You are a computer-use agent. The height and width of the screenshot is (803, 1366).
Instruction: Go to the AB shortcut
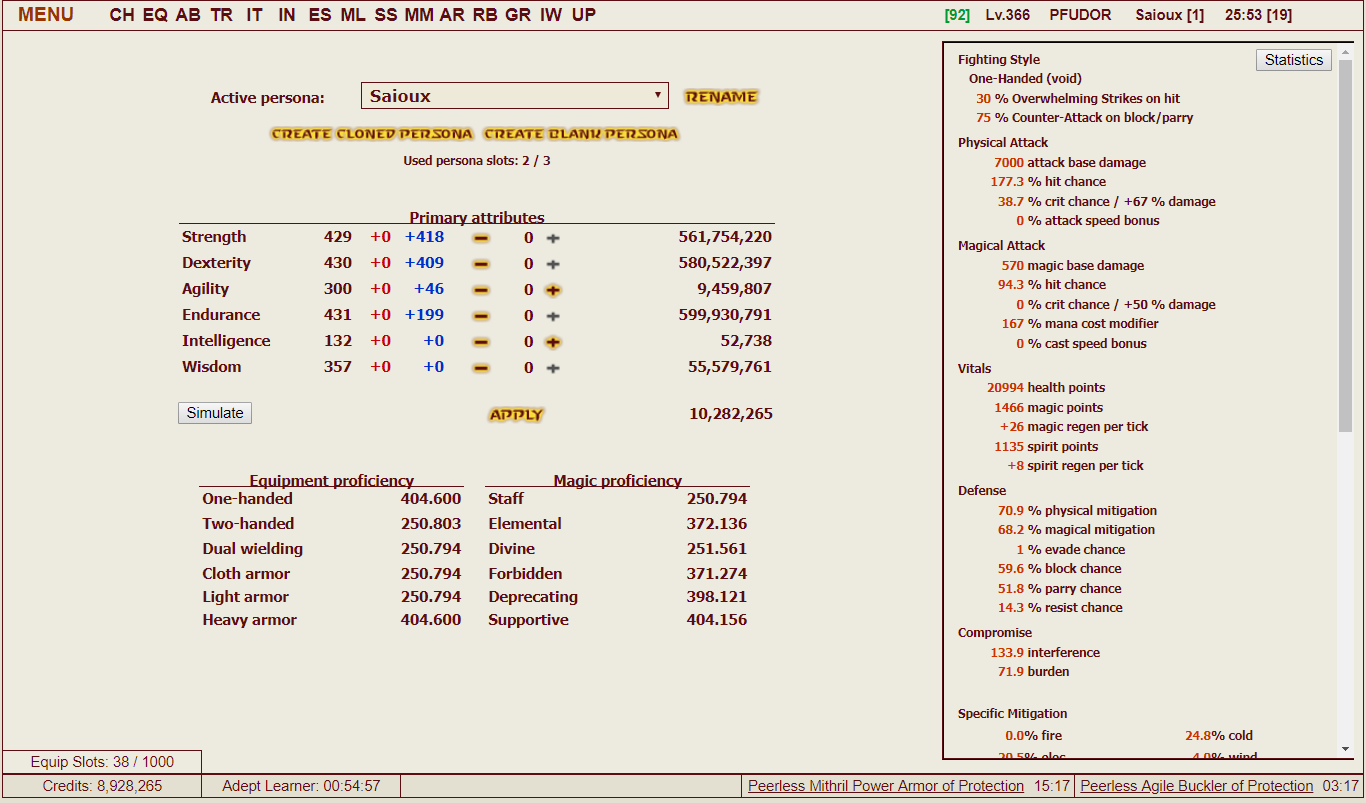click(x=188, y=15)
